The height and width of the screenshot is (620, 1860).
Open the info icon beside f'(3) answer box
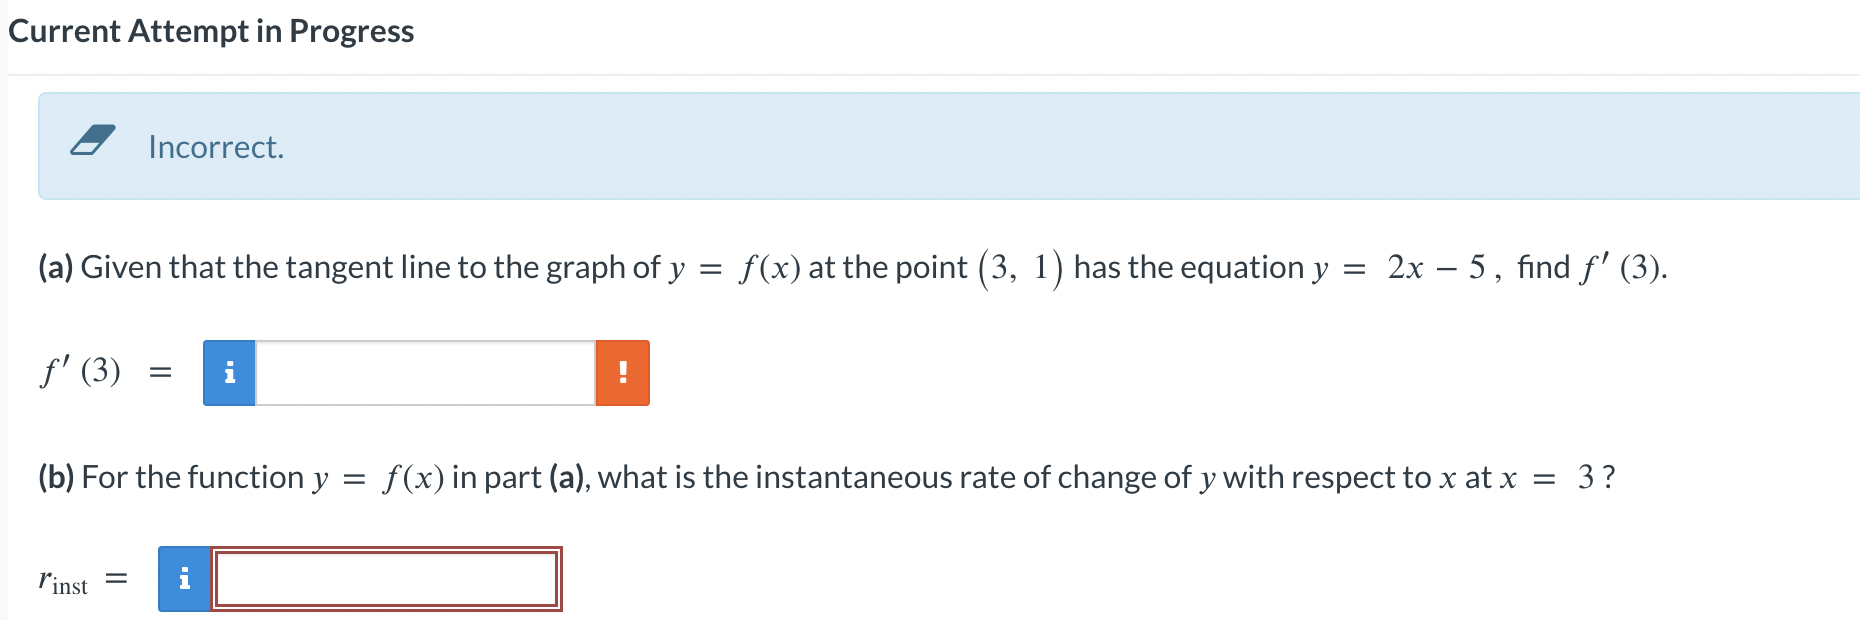tap(228, 372)
